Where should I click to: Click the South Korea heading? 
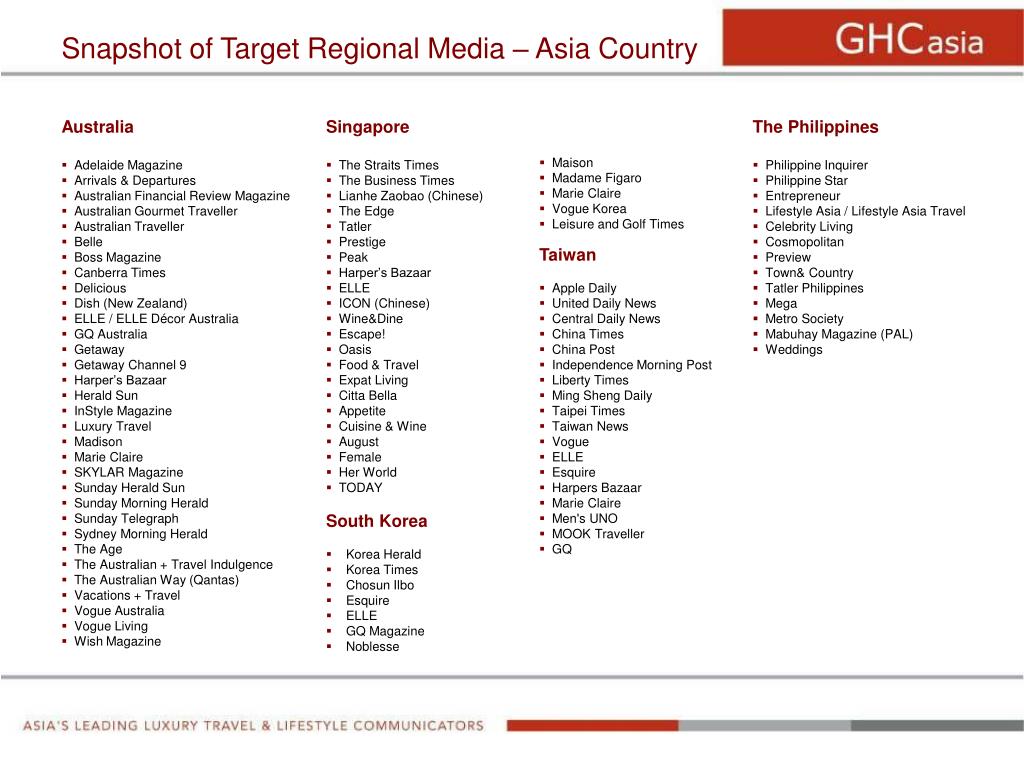tap(376, 521)
